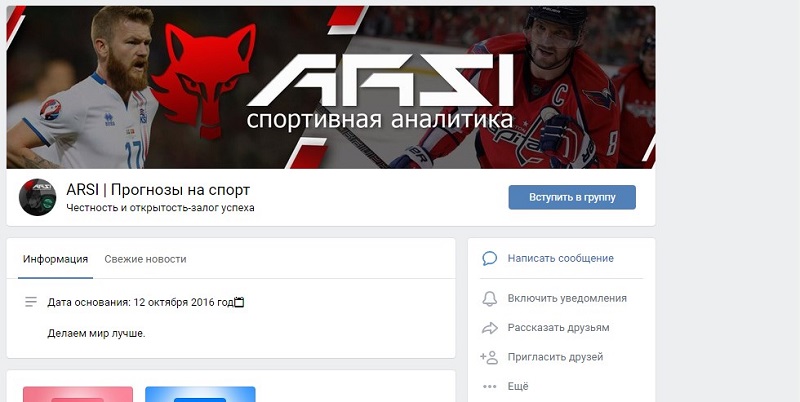Click the ARSI group avatar
The width and height of the screenshot is (800, 402).
click(x=38, y=197)
